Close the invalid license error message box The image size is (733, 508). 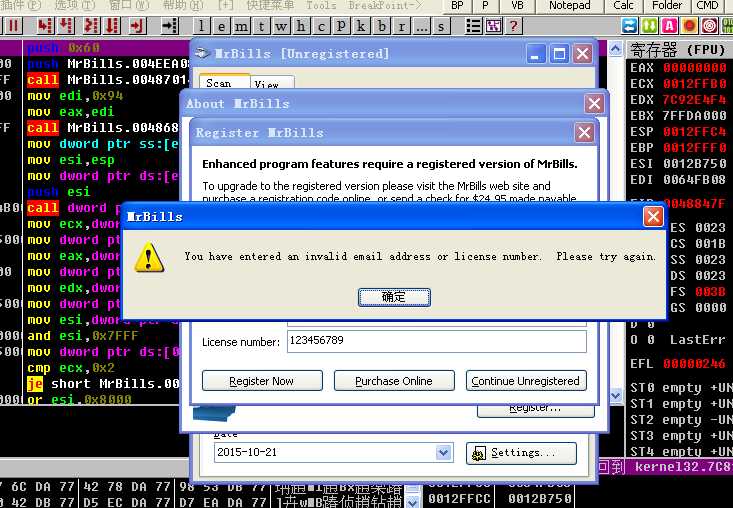pos(653,216)
